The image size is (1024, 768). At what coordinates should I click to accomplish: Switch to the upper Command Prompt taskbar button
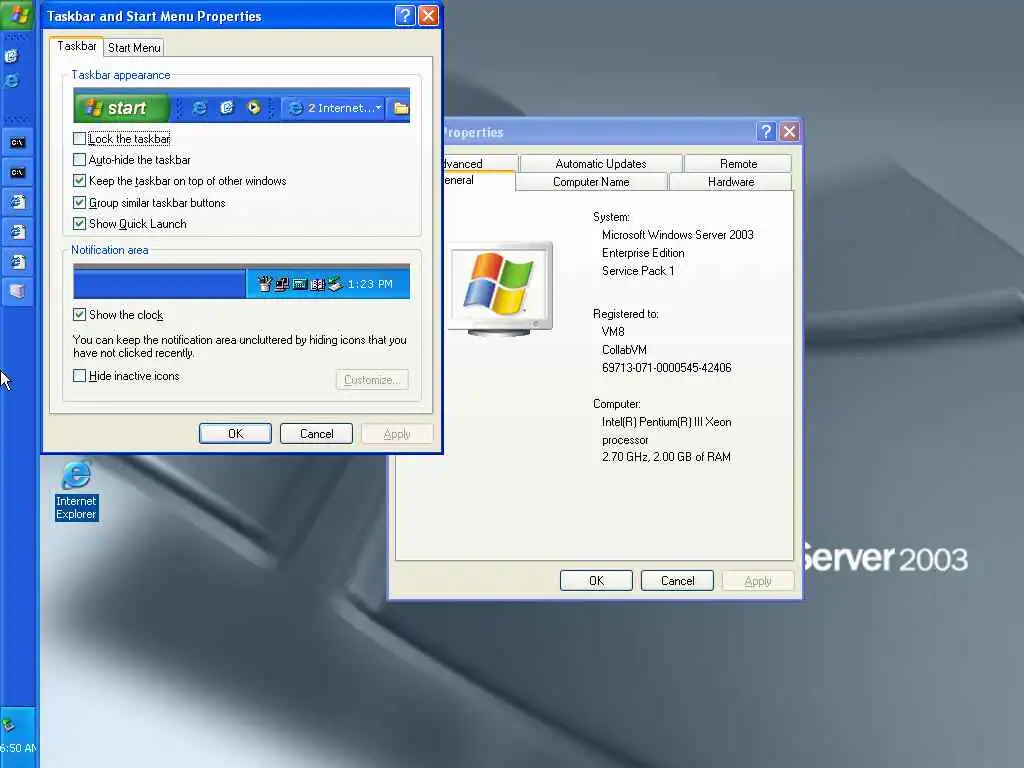point(17,142)
